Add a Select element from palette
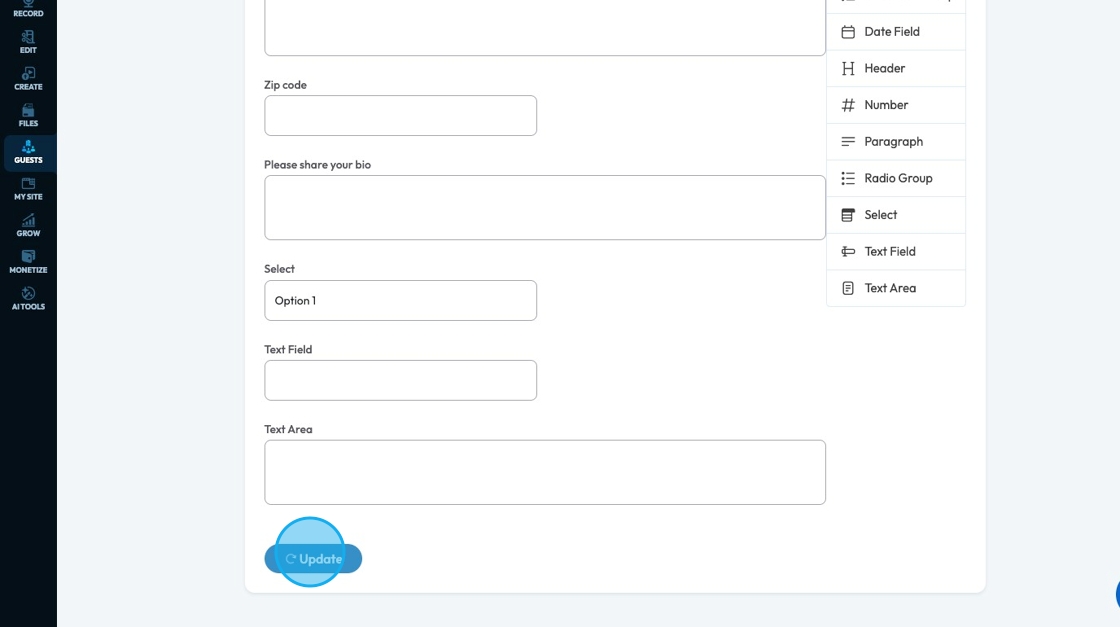 (x=896, y=215)
